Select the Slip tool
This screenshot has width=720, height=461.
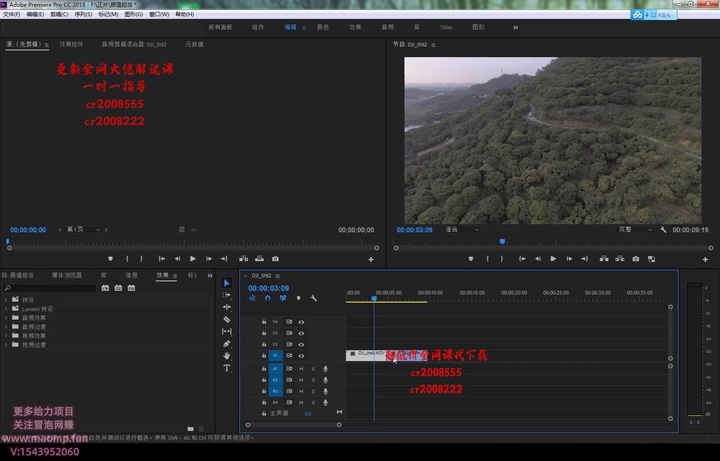pyautogui.click(x=227, y=331)
